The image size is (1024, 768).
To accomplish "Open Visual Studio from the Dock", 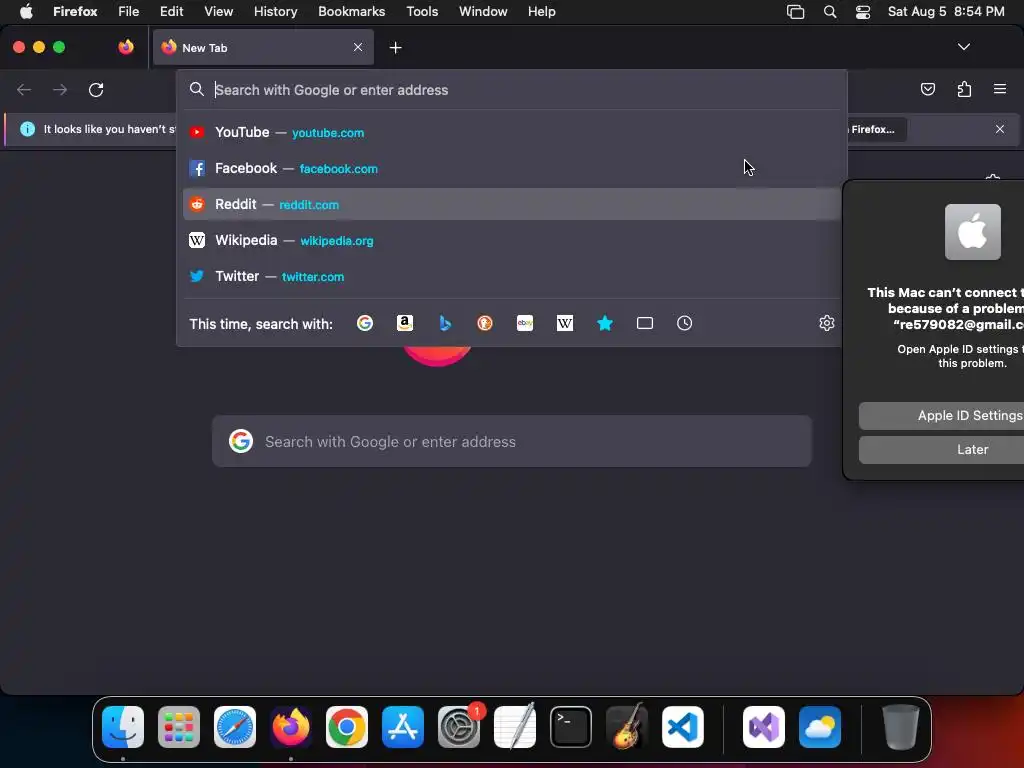I will (763, 727).
